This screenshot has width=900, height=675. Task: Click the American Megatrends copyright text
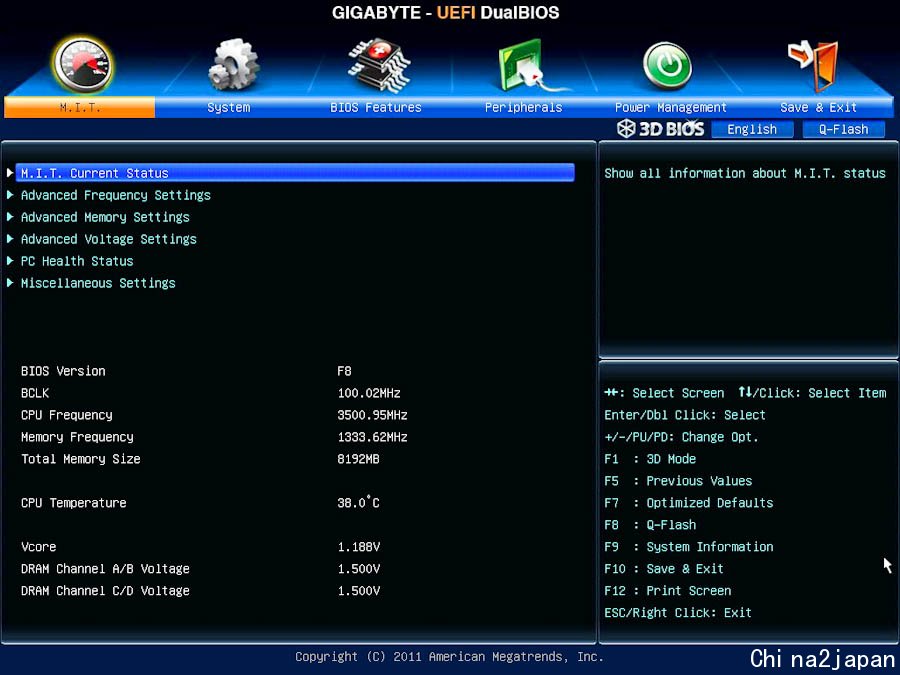(449, 657)
